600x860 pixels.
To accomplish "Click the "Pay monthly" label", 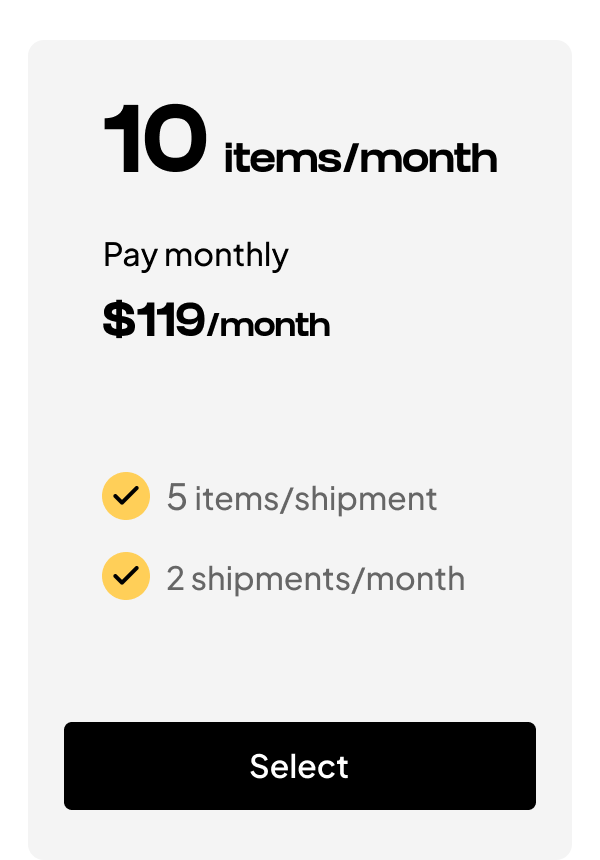I will point(196,256).
